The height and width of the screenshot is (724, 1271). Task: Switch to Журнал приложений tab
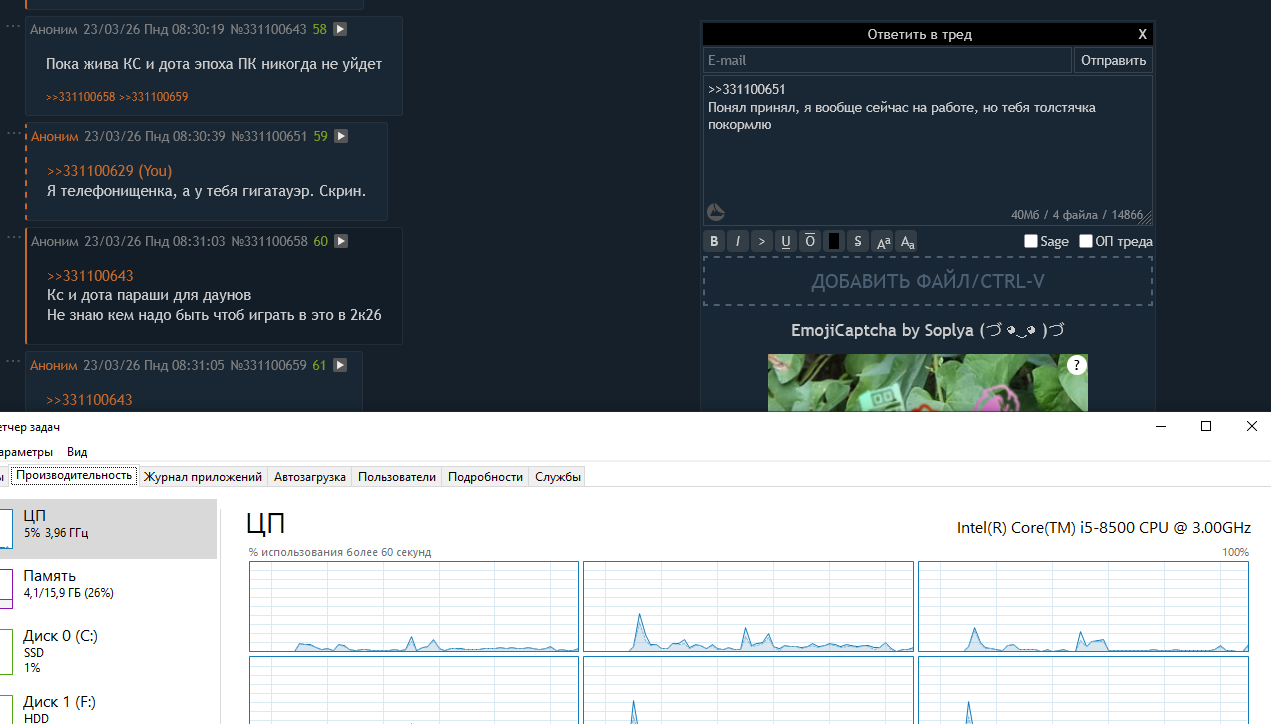click(203, 477)
